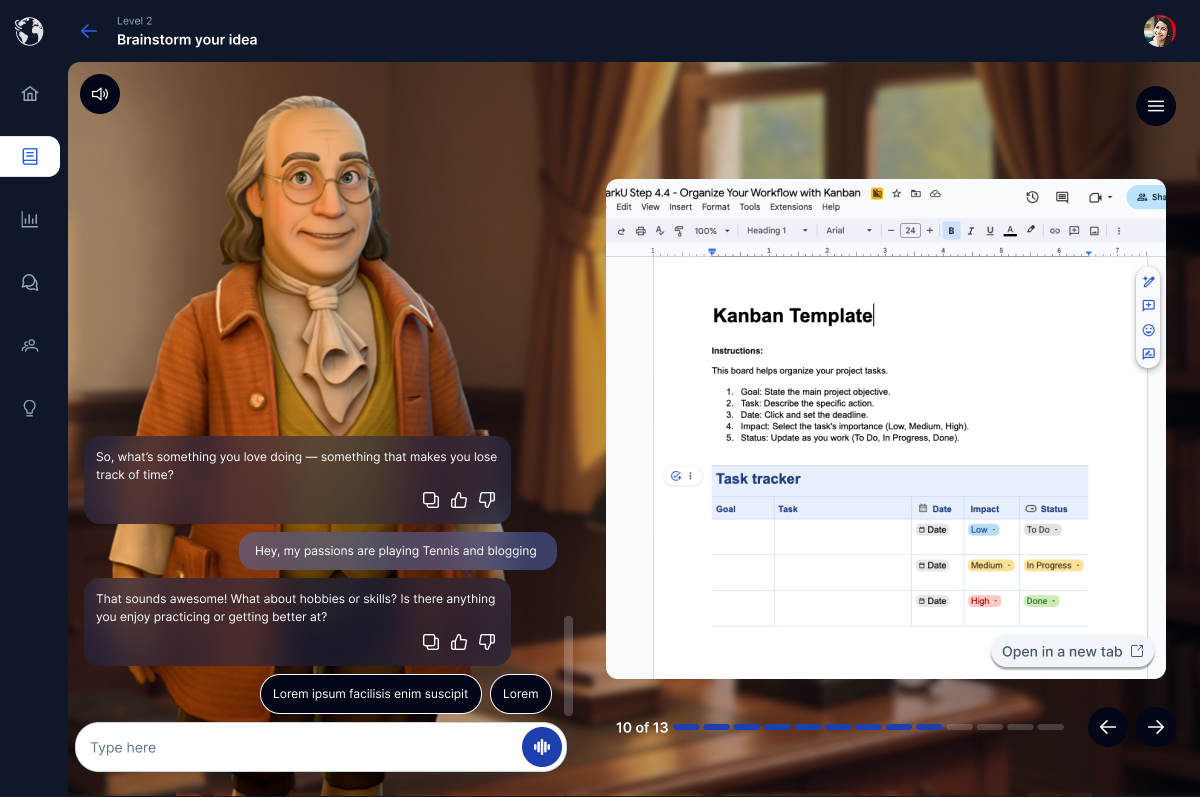Screen dimensions: 1200x797
Task: Open the Arial font dropdown
Action: (849, 231)
